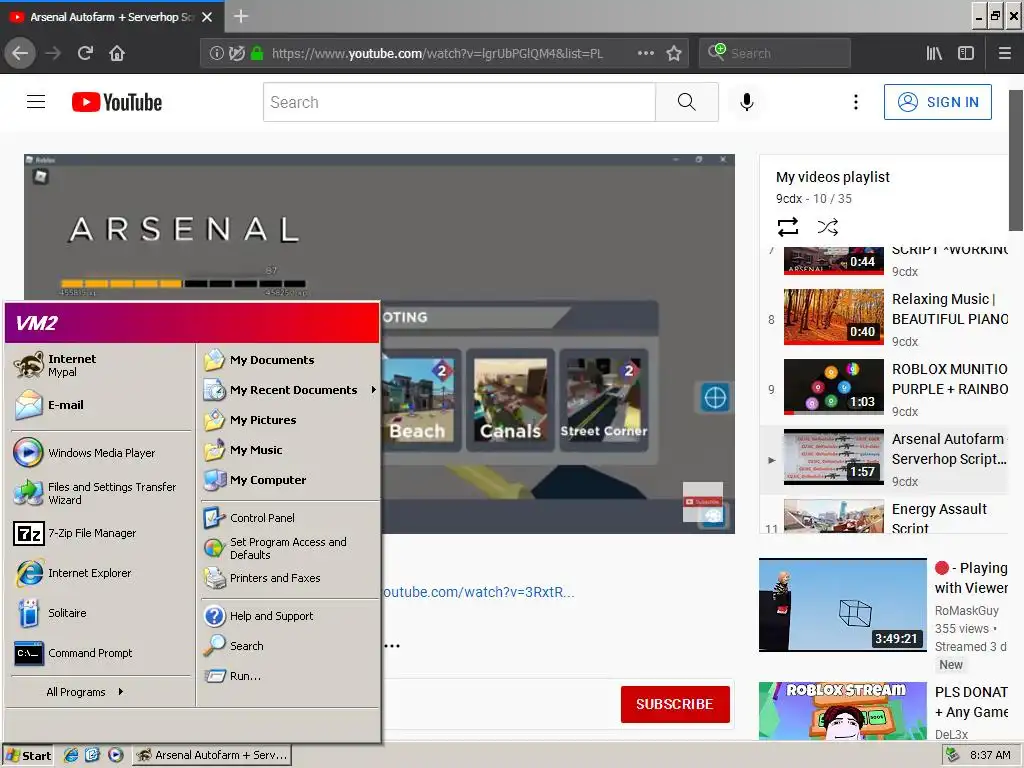
Task: Launch 7-Zip File Manager
Action: pyautogui.click(x=101, y=533)
